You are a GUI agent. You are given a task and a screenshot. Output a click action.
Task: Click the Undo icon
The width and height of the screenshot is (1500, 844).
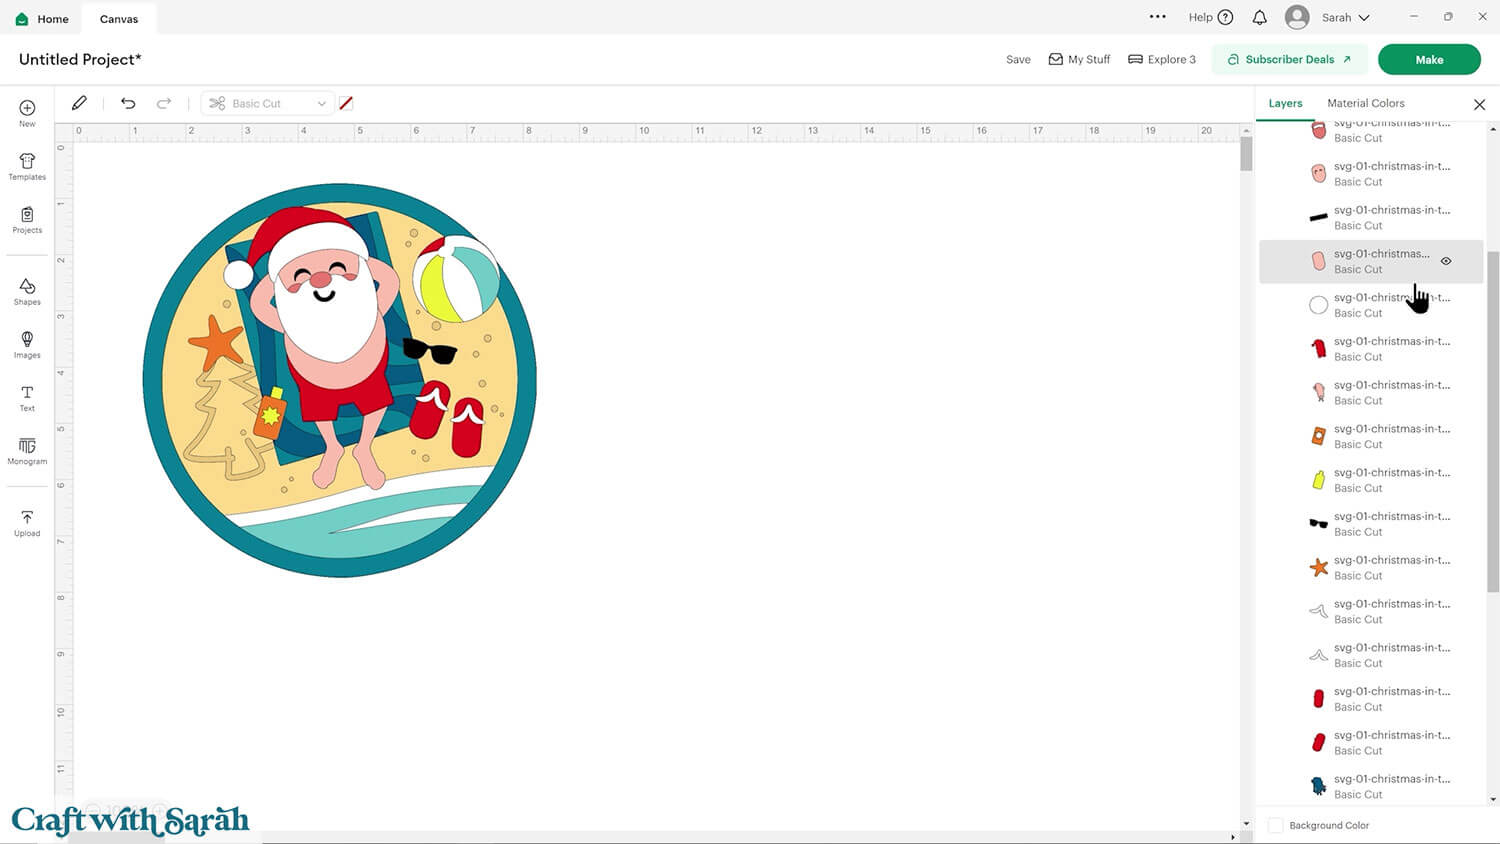point(128,103)
